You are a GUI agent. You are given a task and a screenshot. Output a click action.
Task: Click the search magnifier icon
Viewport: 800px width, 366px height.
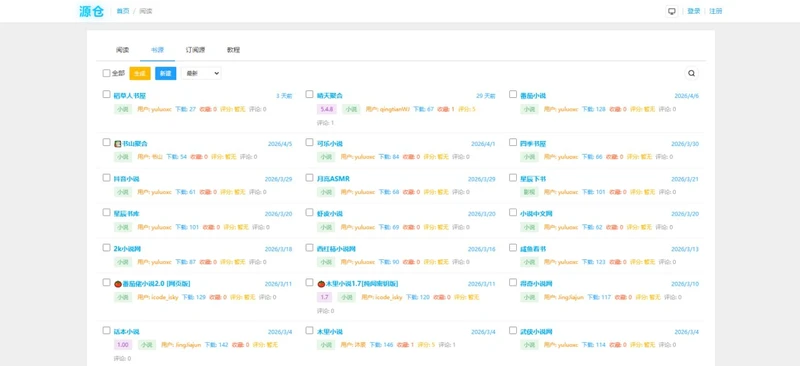[691, 74]
